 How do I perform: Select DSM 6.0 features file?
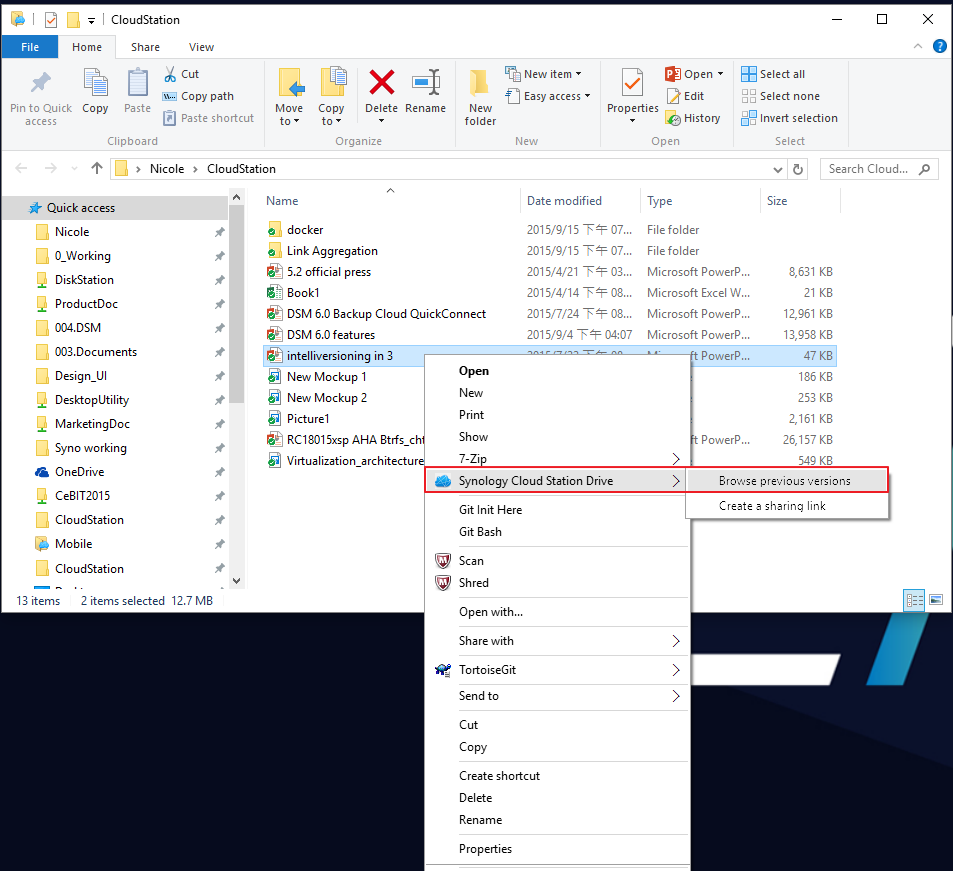331,334
